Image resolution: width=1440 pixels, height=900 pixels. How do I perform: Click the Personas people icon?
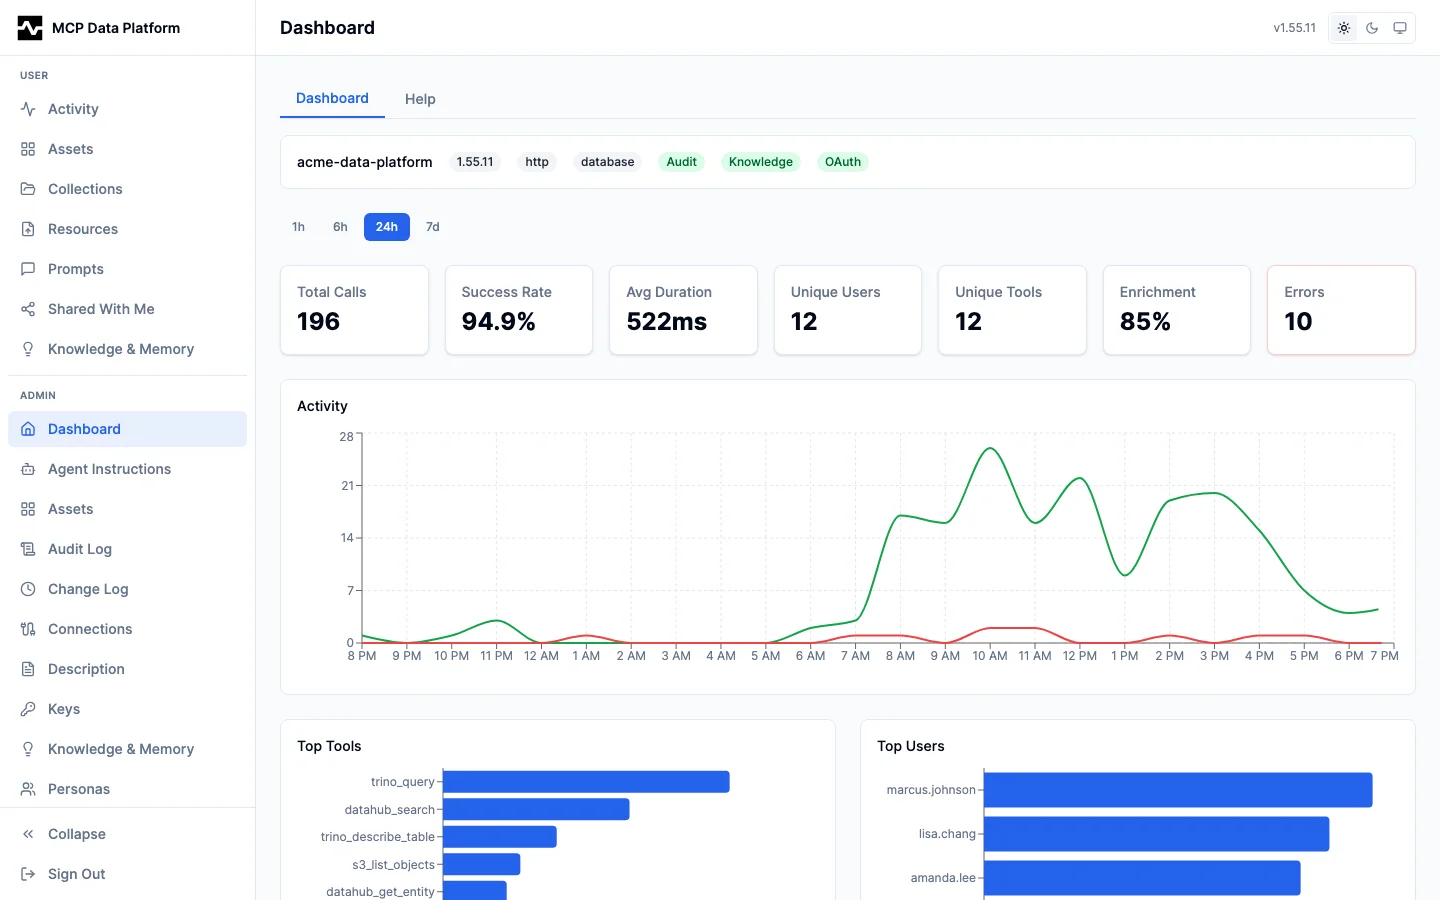28,789
